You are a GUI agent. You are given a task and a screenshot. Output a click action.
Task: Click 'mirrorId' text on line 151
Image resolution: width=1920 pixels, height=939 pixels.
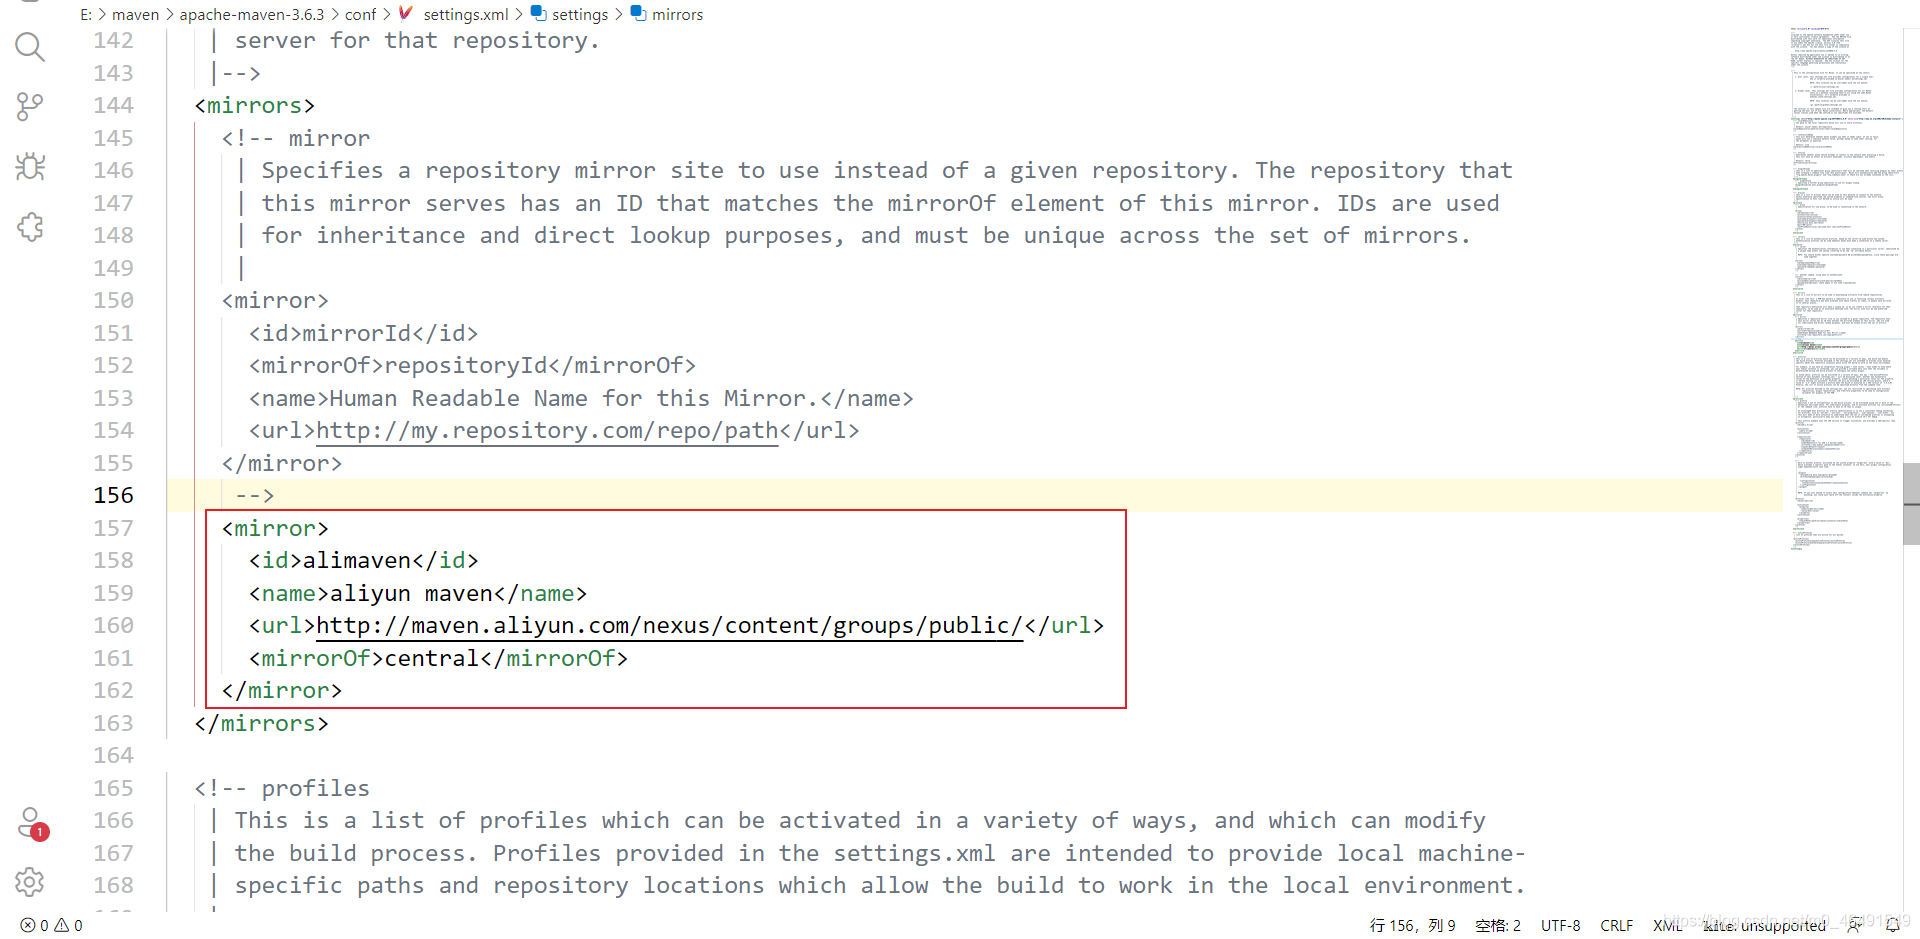[357, 334]
